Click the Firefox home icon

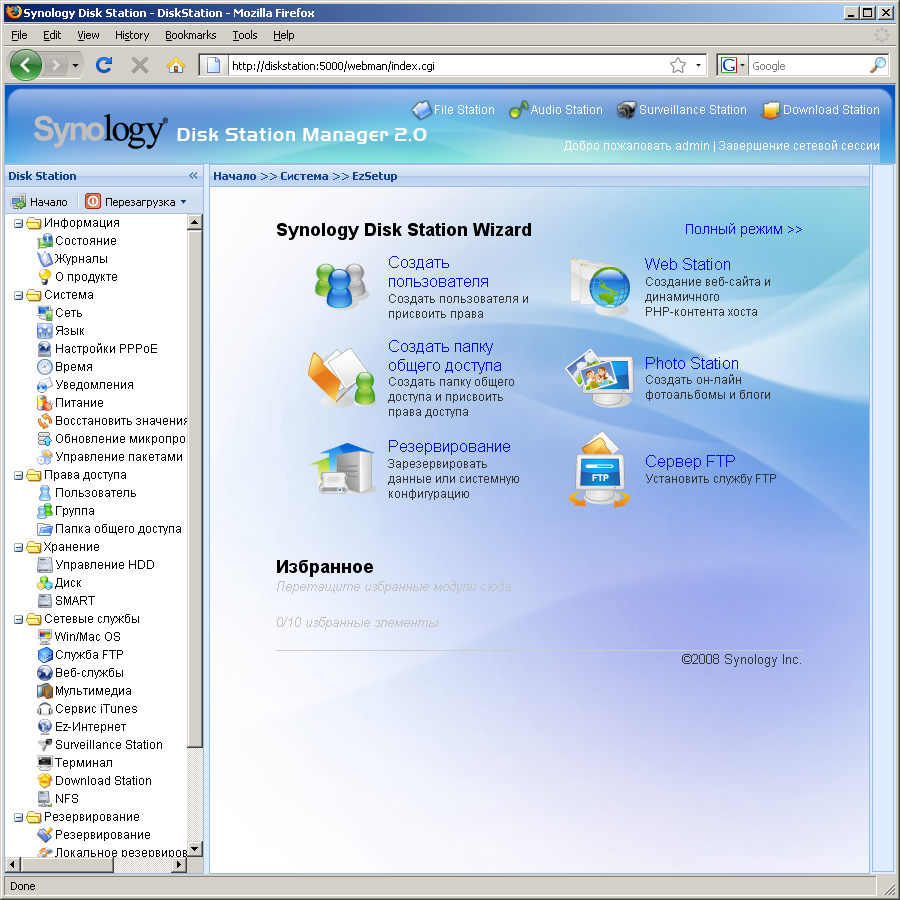[176, 65]
